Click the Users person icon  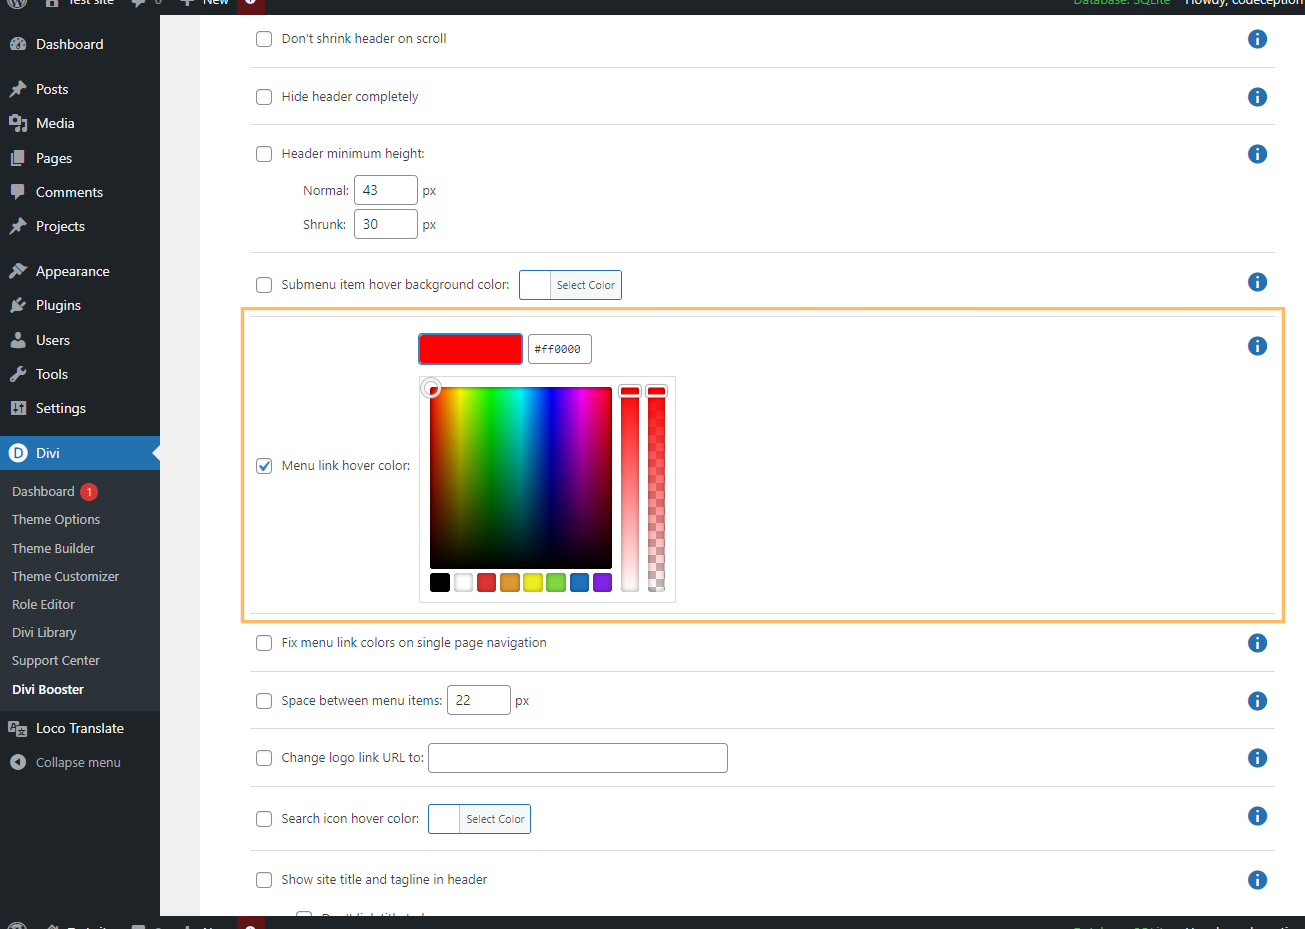(x=18, y=340)
